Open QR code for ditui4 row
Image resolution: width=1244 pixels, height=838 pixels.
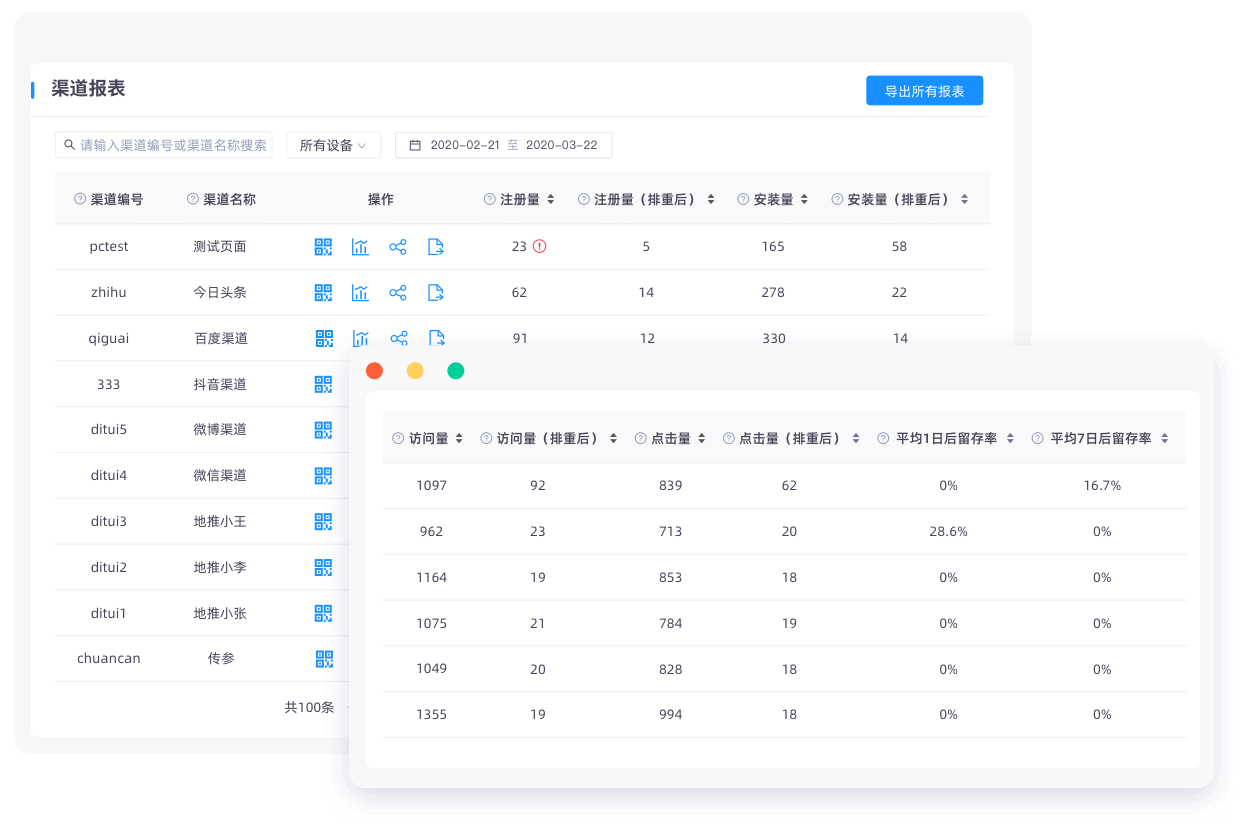tap(323, 476)
